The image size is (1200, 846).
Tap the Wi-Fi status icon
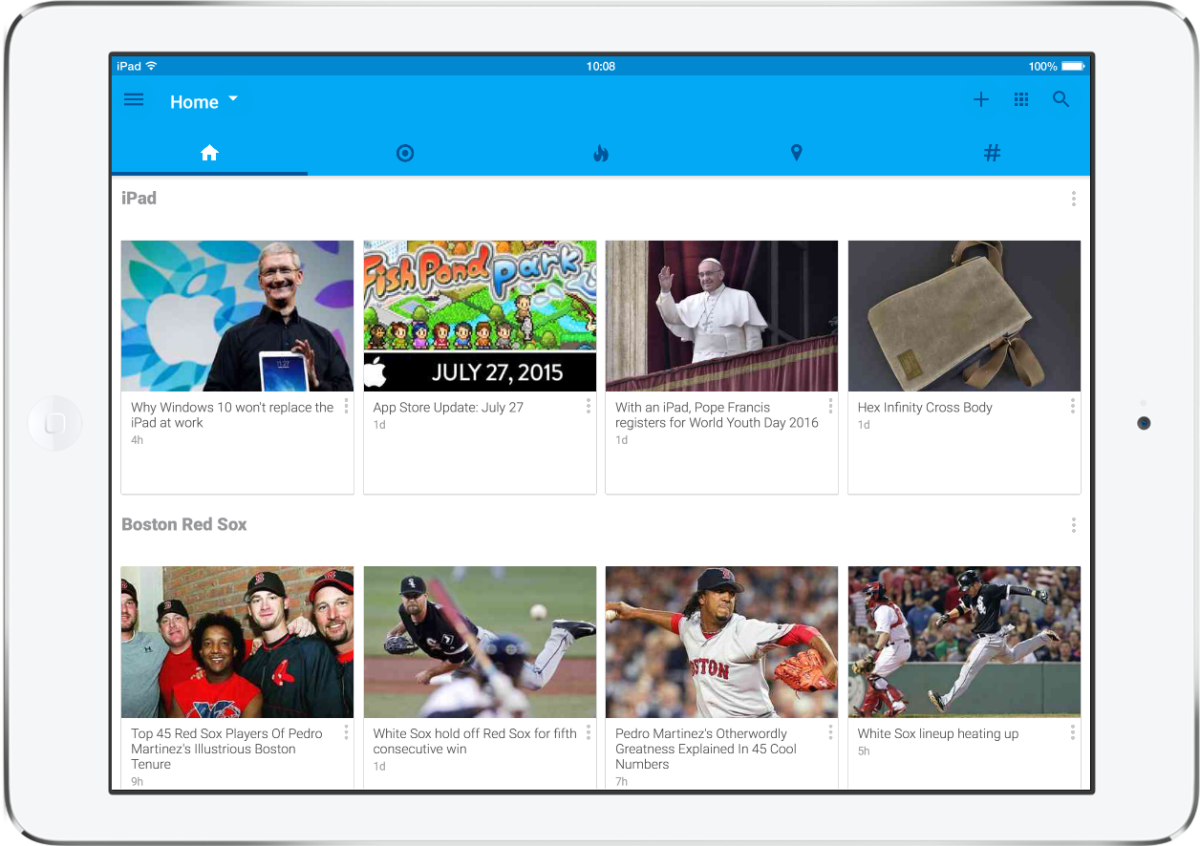click(x=151, y=66)
